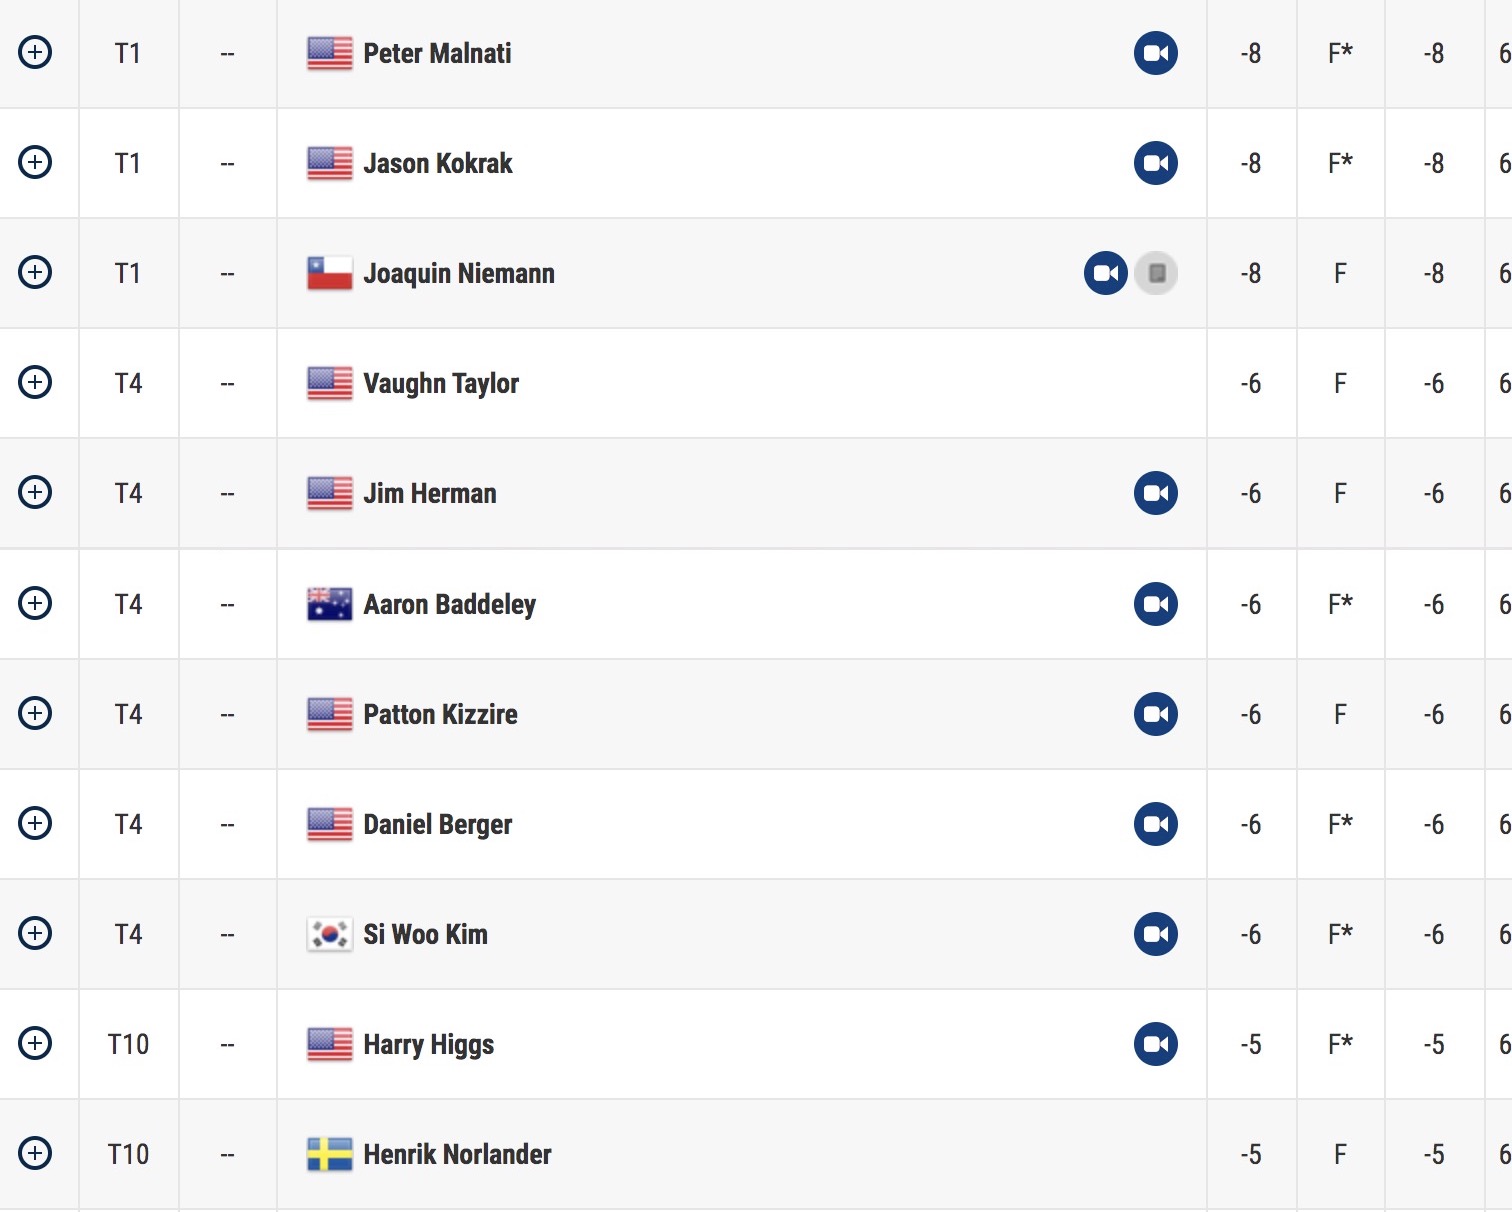Expand Si Woo Kim's scorecard
Viewport: 1512px width, 1212px height.
click(35, 933)
